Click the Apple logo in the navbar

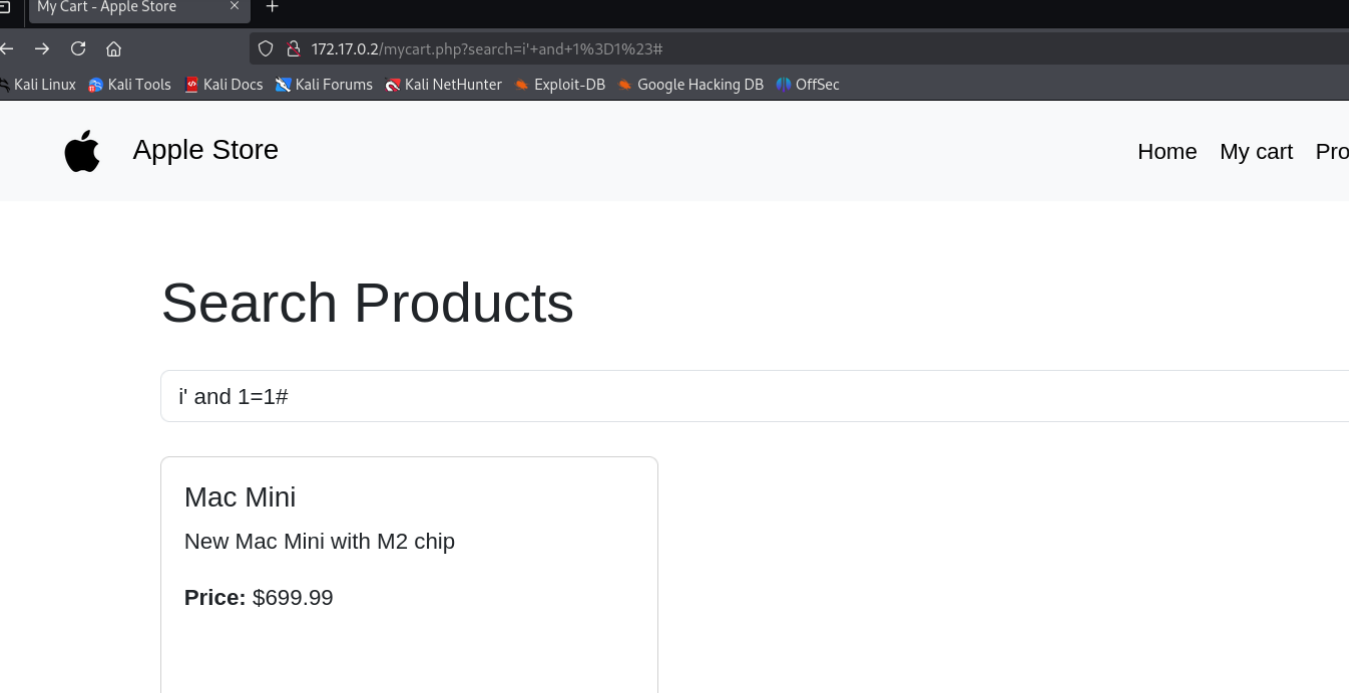(82, 151)
